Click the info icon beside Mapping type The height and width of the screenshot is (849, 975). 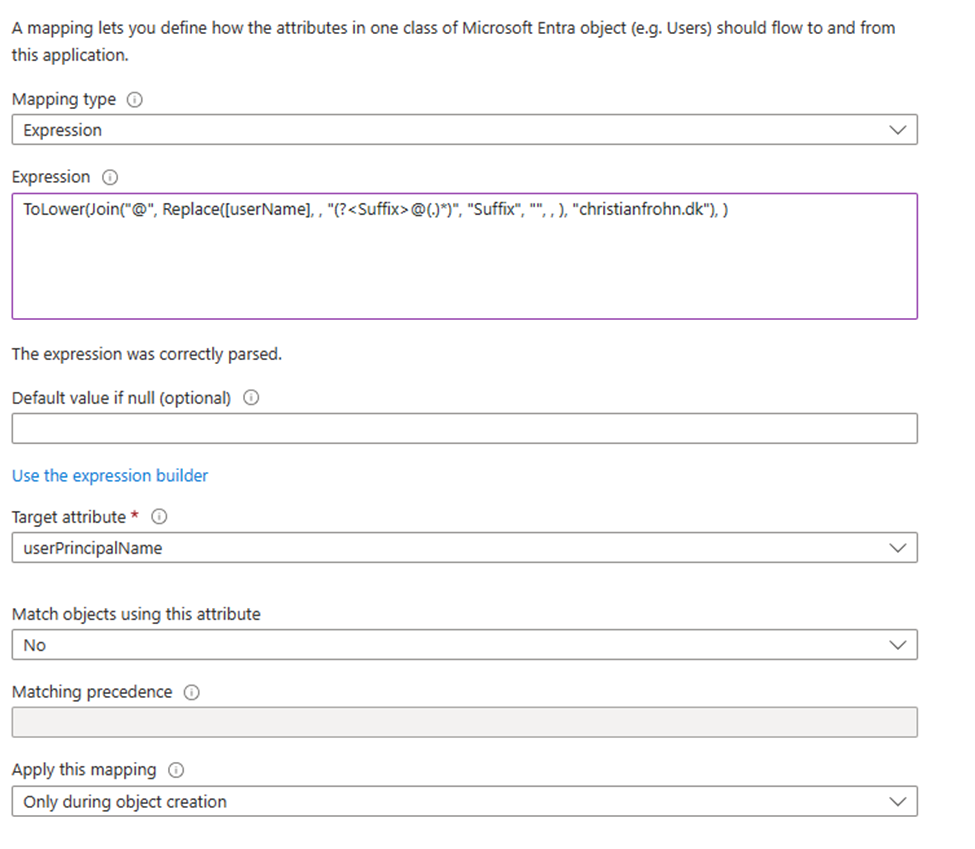[135, 100]
